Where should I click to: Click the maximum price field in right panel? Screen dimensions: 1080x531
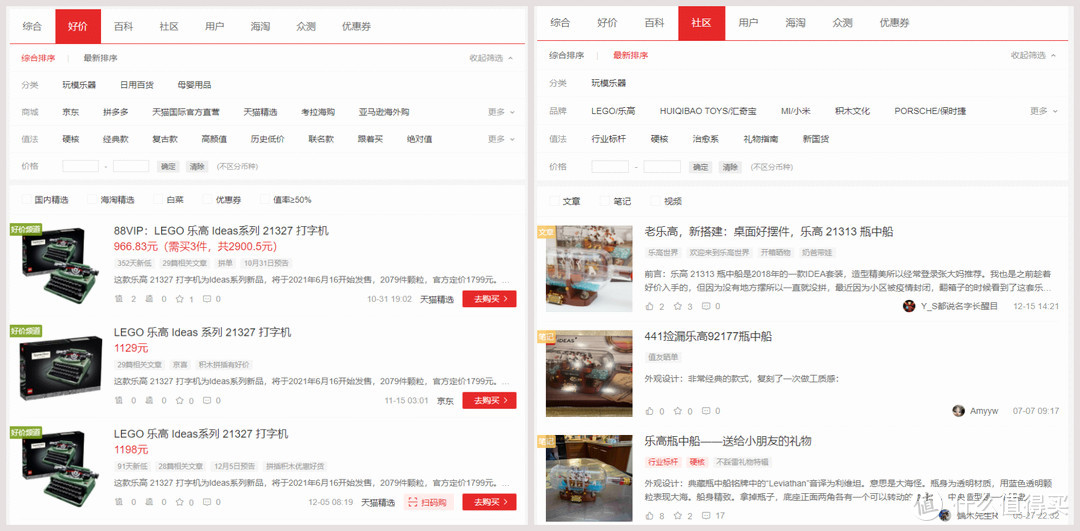click(x=662, y=167)
